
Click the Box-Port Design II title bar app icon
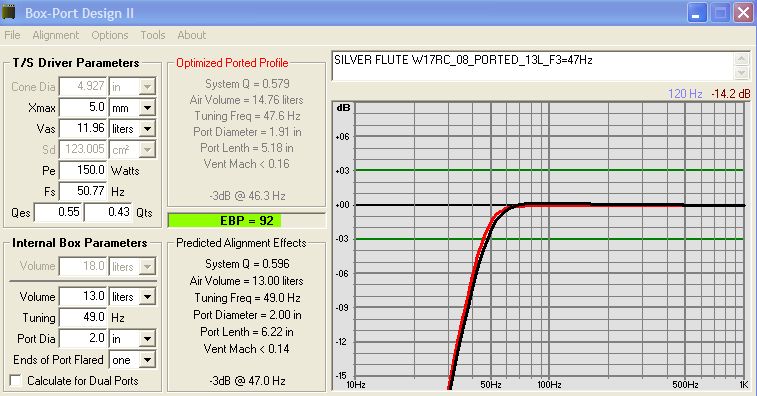[x=9, y=12]
